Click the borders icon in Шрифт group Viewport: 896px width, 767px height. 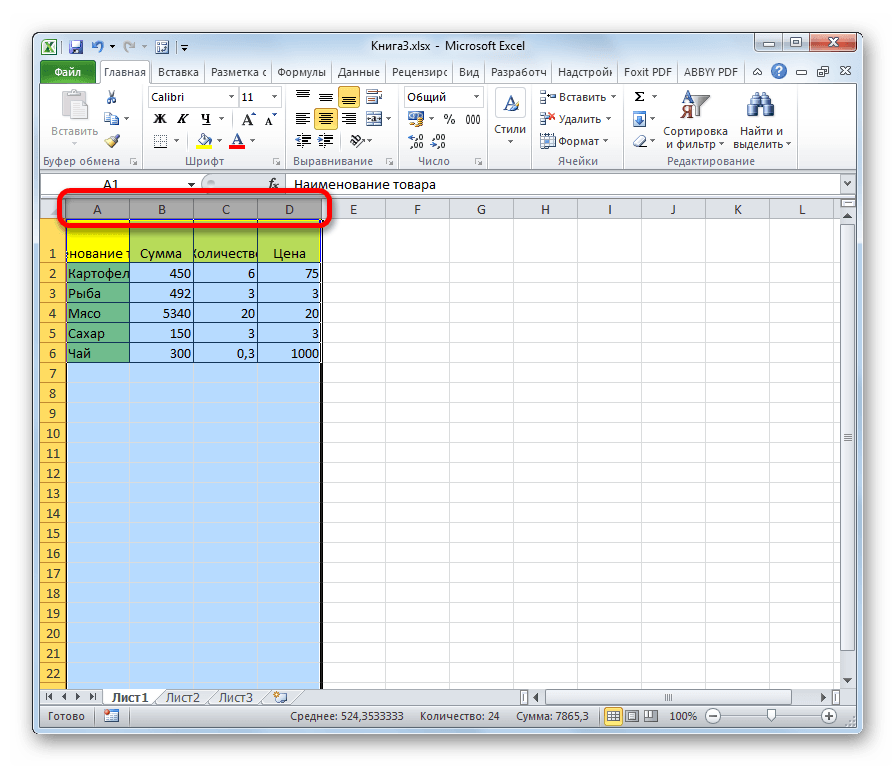coord(161,141)
